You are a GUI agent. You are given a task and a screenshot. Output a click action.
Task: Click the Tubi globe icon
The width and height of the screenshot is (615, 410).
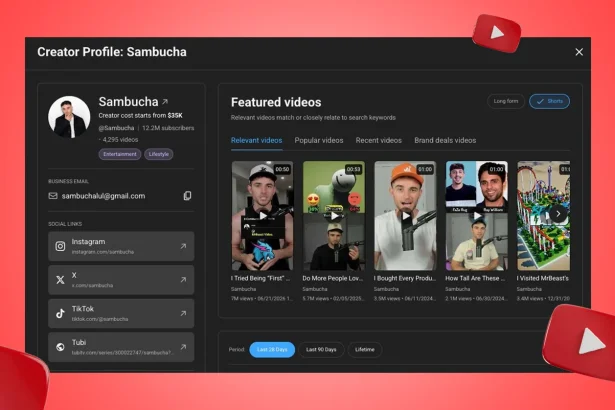tap(60, 347)
